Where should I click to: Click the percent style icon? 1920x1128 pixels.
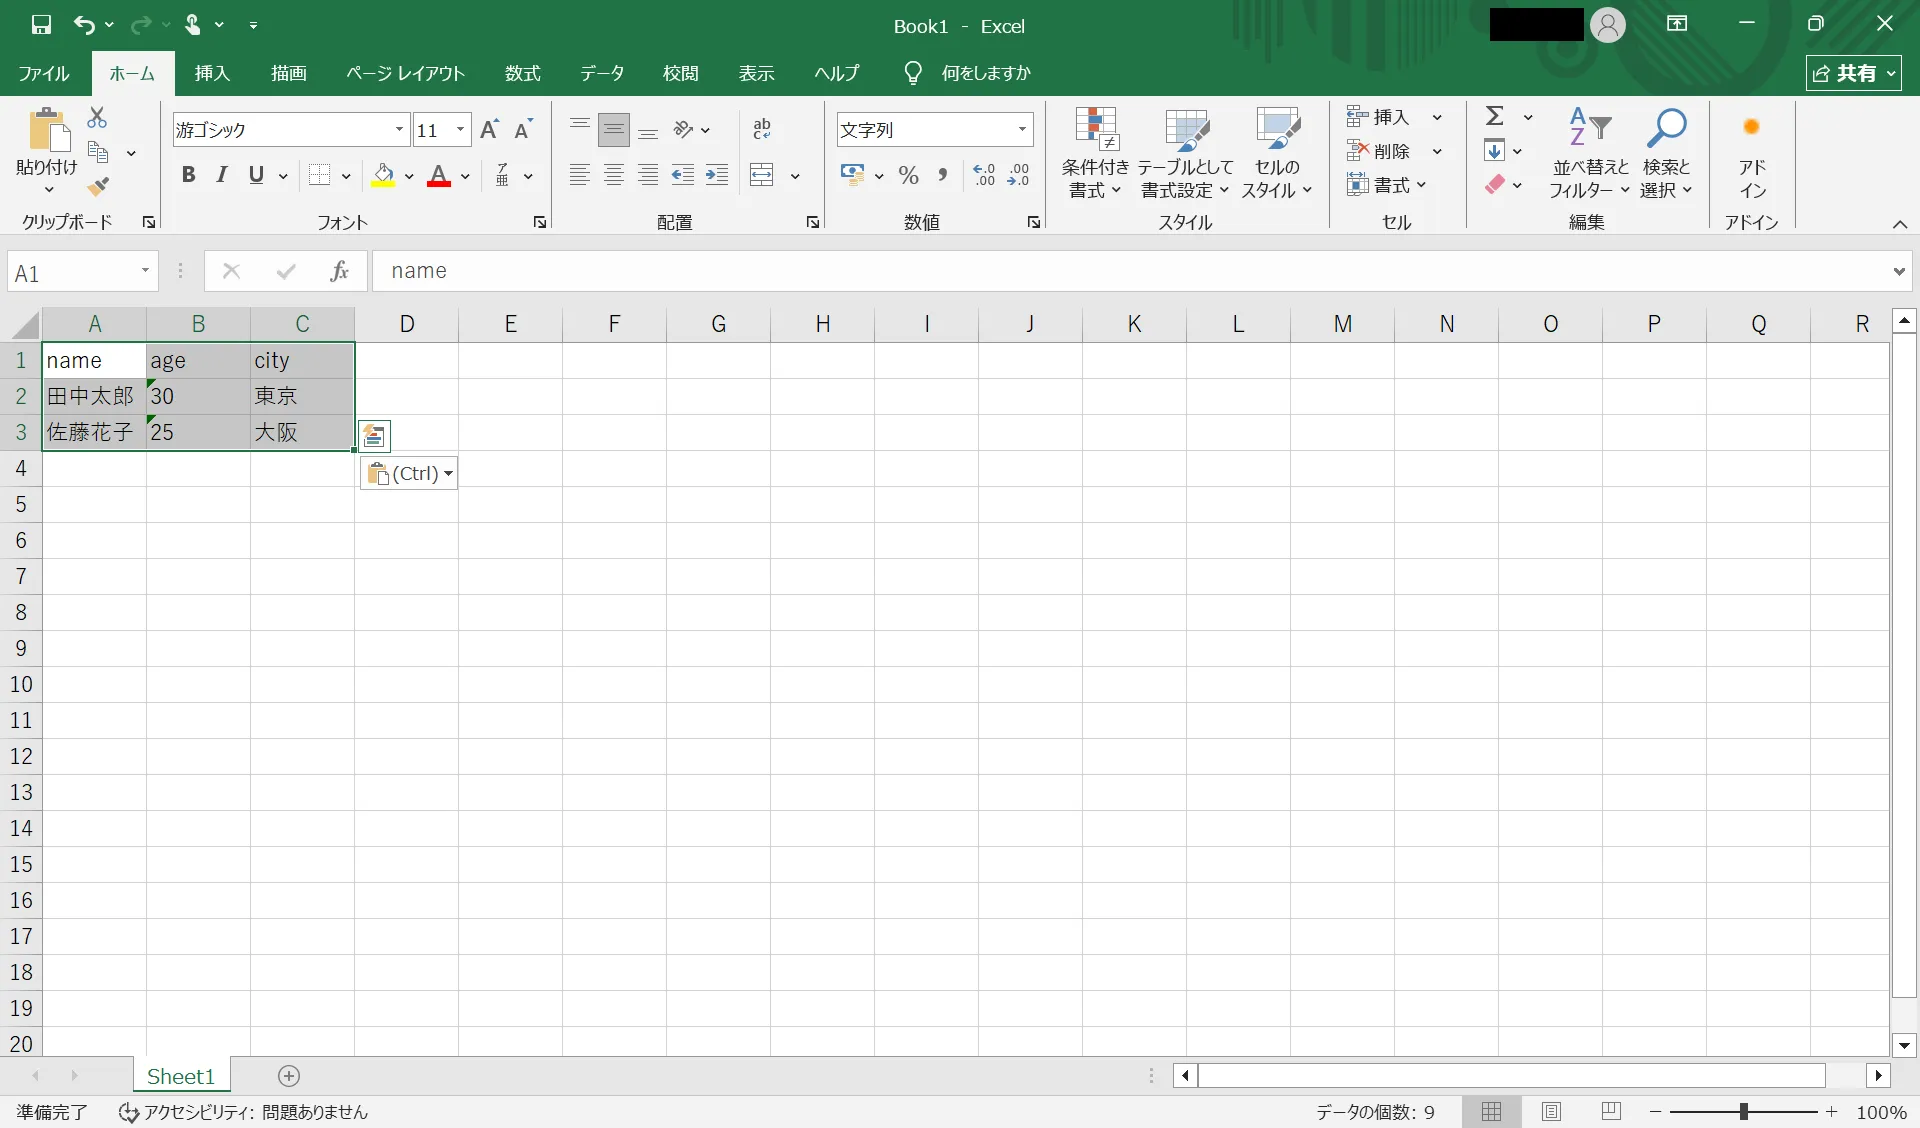click(908, 176)
